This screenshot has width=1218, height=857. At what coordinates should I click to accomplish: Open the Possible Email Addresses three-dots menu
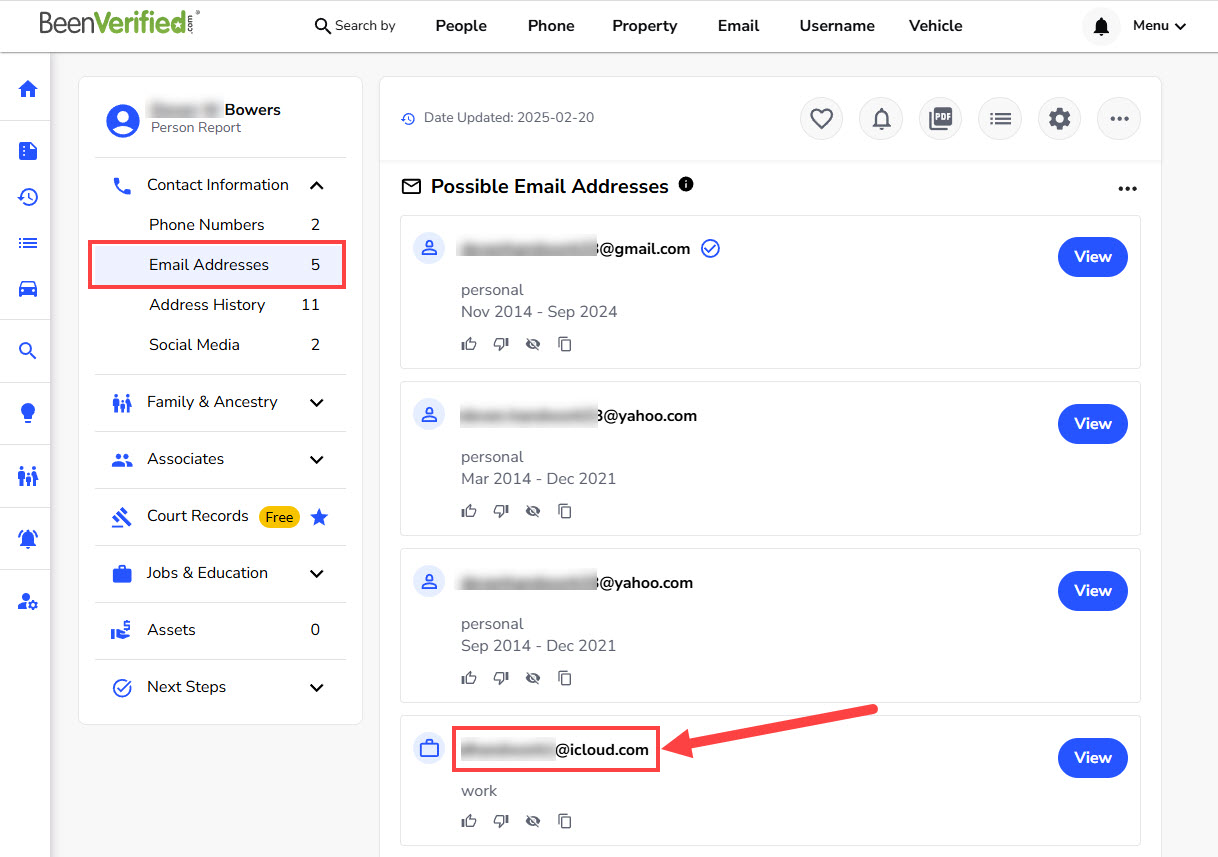[x=1127, y=189]
